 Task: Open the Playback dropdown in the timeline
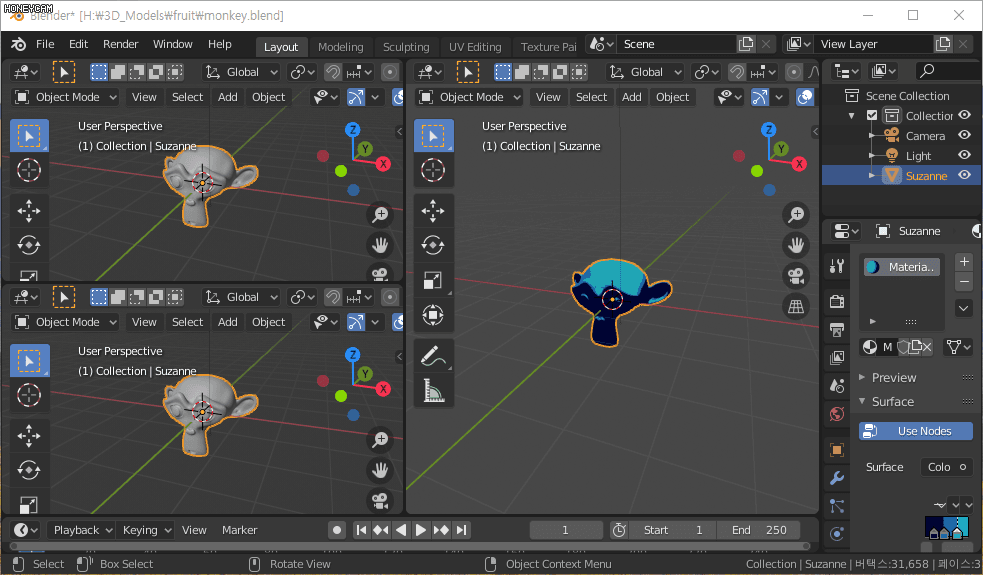80,530
